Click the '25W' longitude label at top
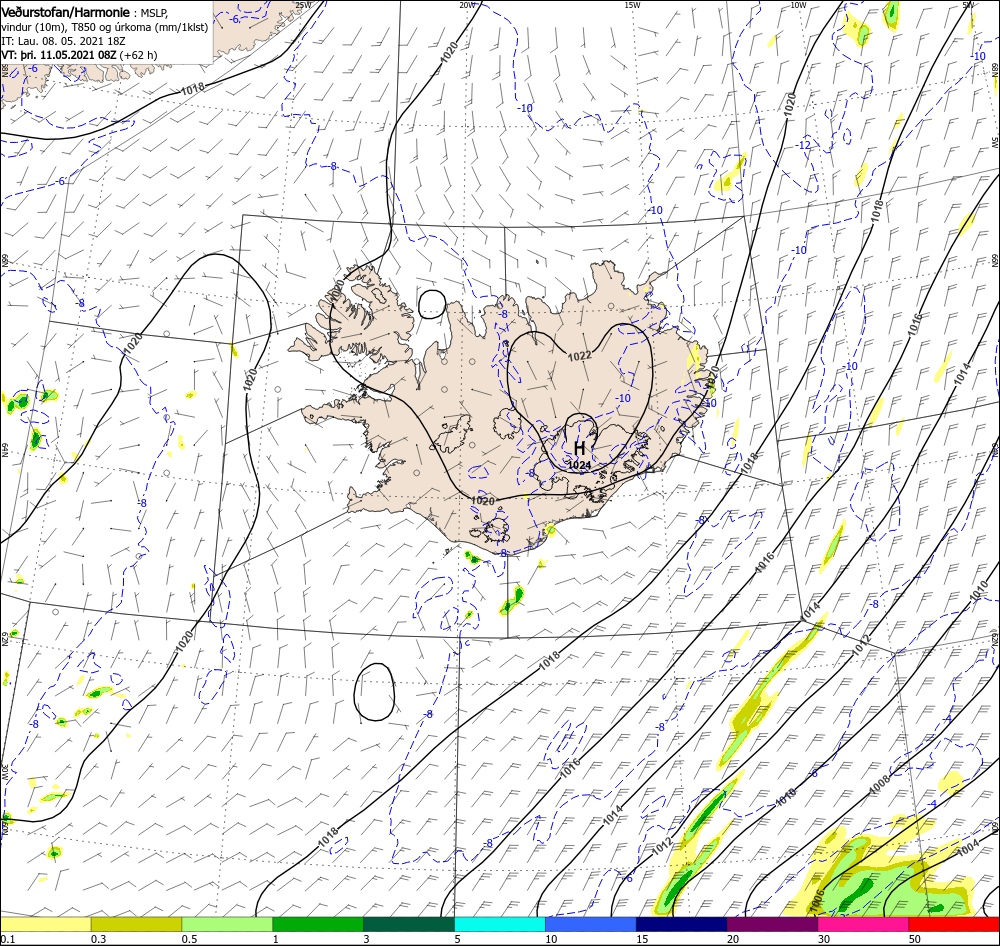1000x946 pixels. [x=304, y=5]
